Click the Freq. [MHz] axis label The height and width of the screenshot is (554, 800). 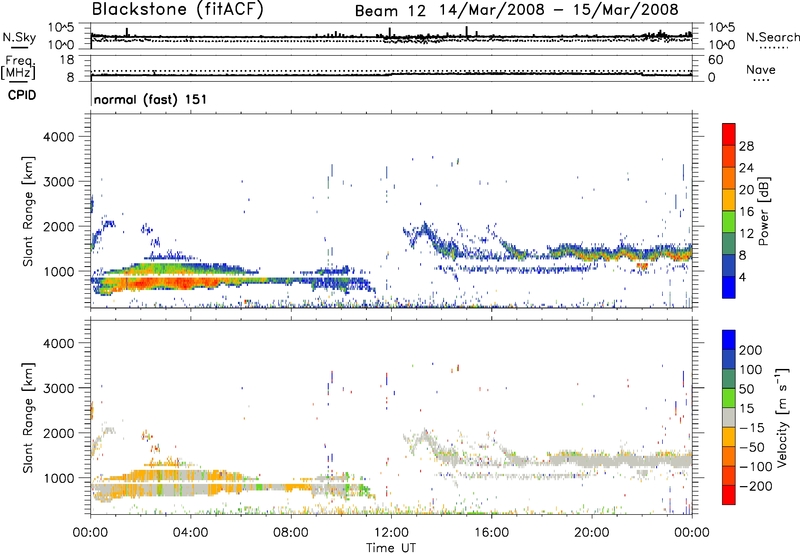19,67
